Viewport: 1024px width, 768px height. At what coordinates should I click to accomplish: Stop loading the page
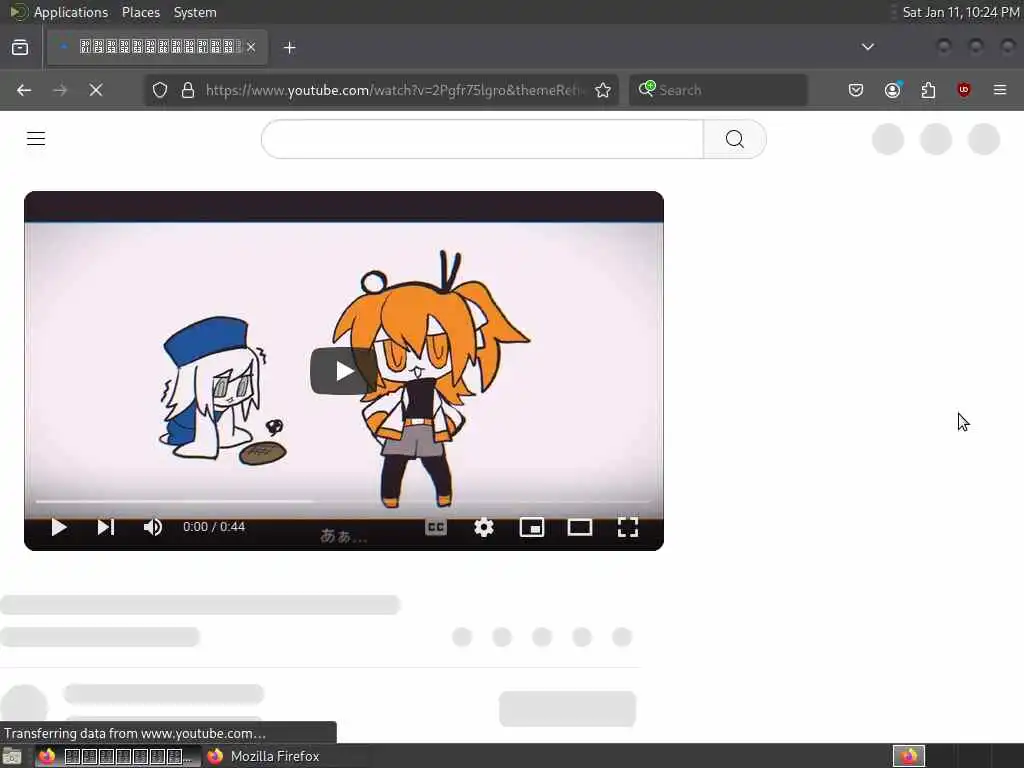click(x=96, y=90)
